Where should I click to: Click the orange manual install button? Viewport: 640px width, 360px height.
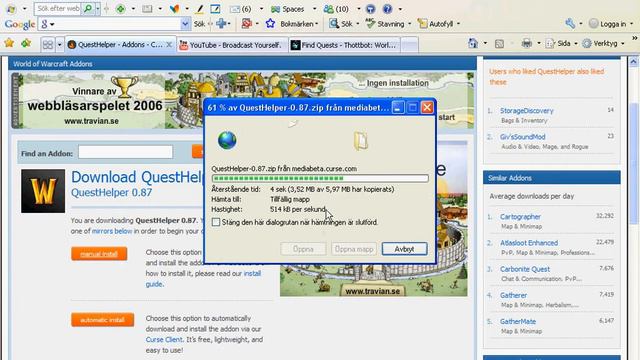click(x=99, y=254)
